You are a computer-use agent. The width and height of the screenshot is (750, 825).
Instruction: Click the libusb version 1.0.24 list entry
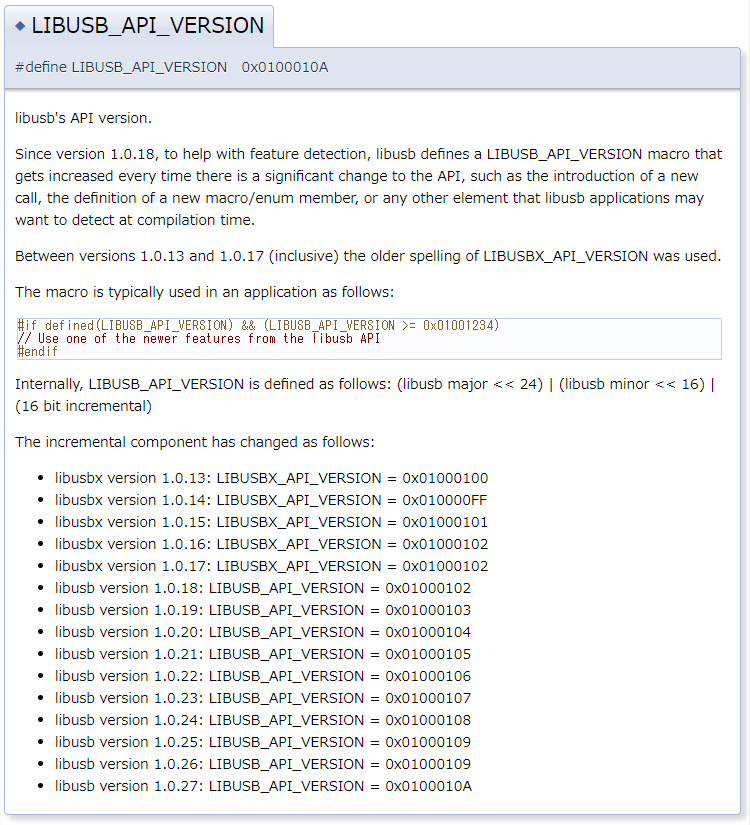coord(263,720)
